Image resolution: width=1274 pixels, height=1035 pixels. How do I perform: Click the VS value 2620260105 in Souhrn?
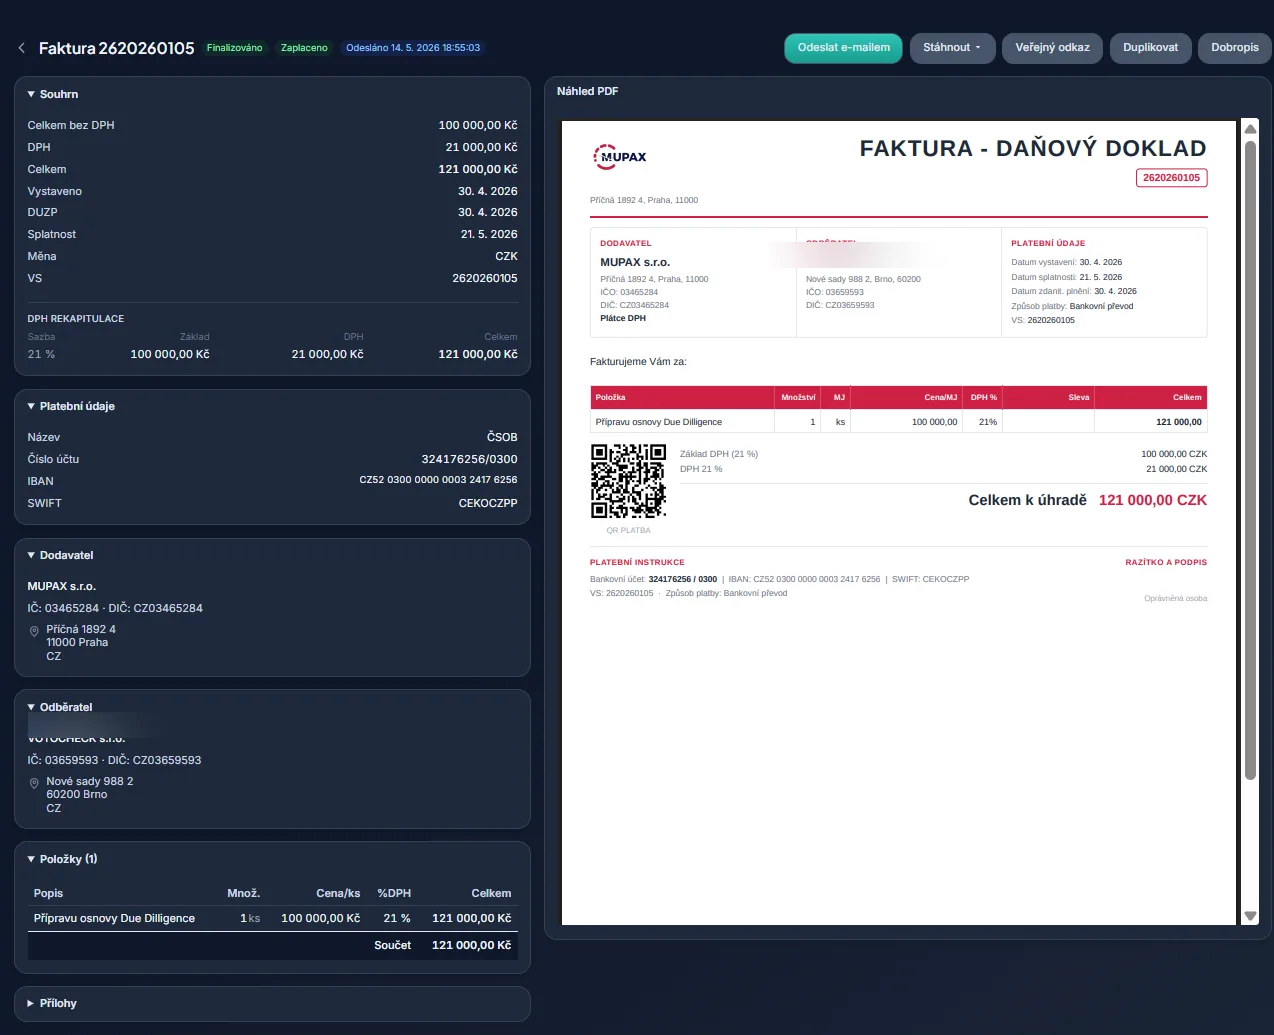pyautogui.click(x=485, y=278)
